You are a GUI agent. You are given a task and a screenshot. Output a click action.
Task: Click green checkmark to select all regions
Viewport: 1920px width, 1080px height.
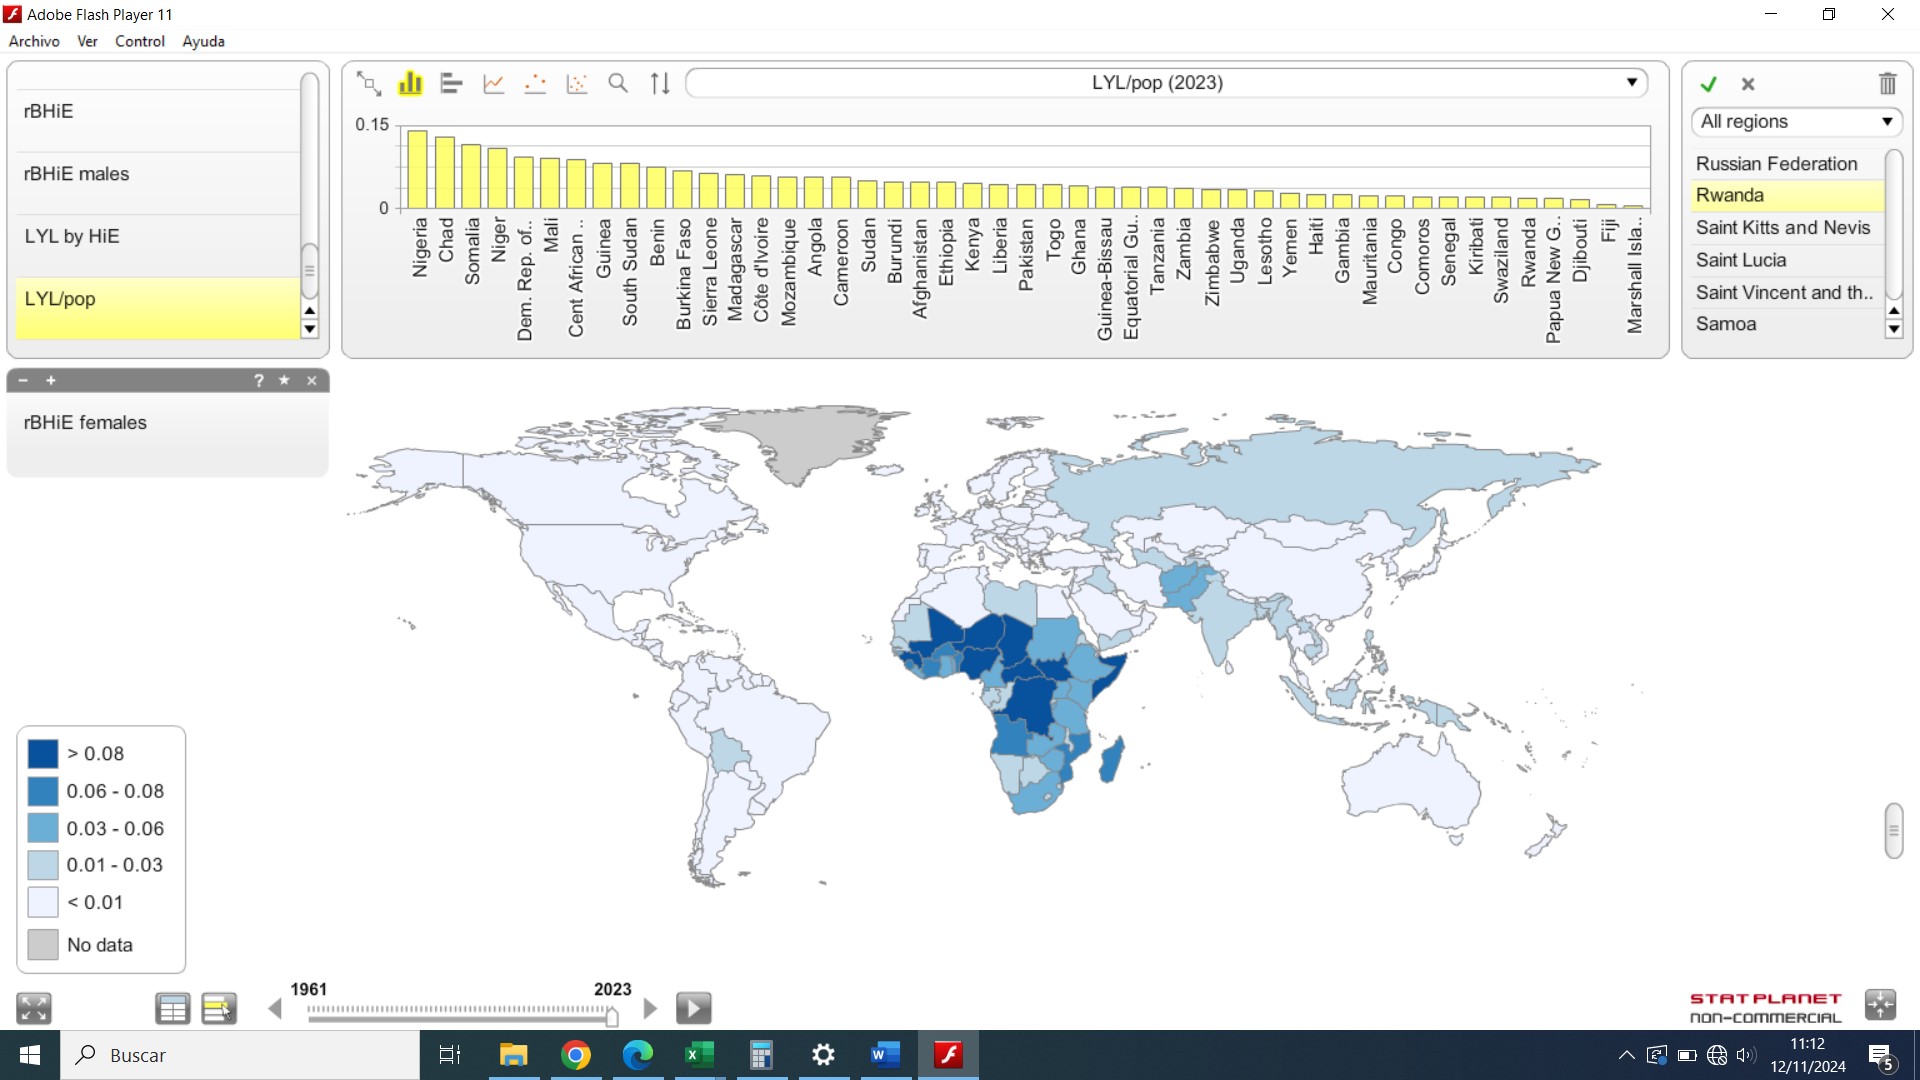(x=1709, y=84)
